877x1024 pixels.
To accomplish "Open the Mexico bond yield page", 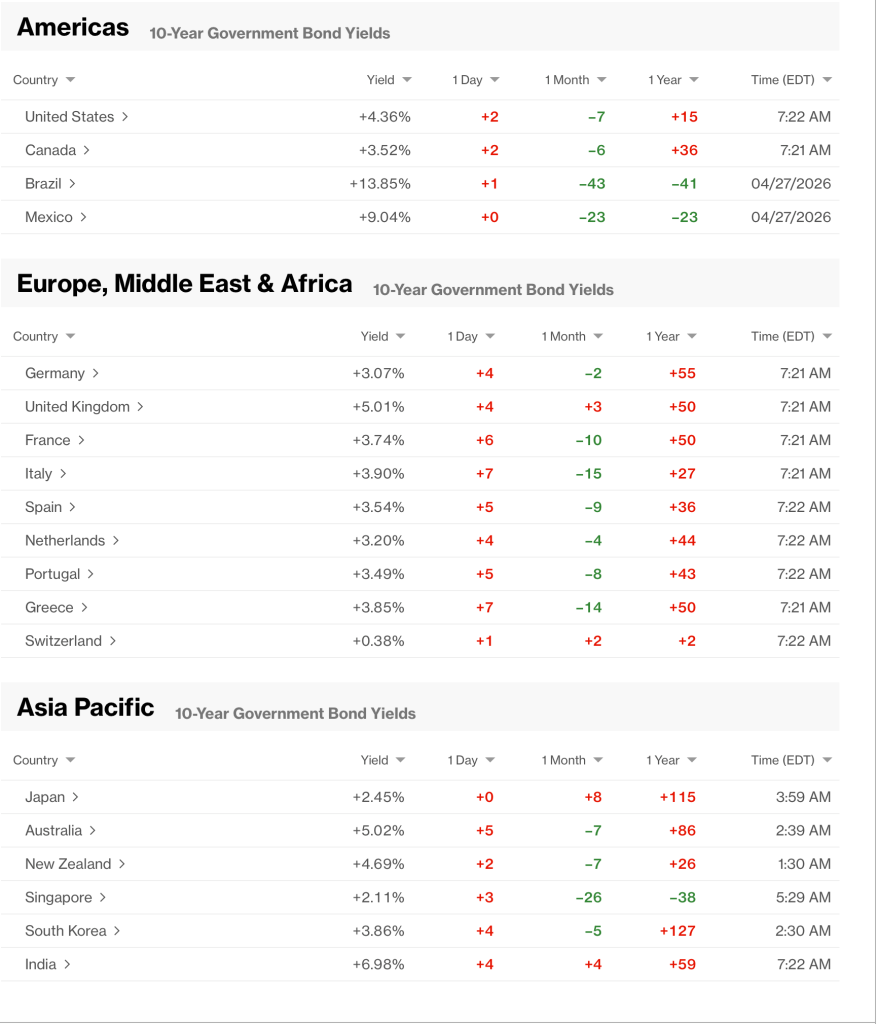I will (x=49, y=218).
